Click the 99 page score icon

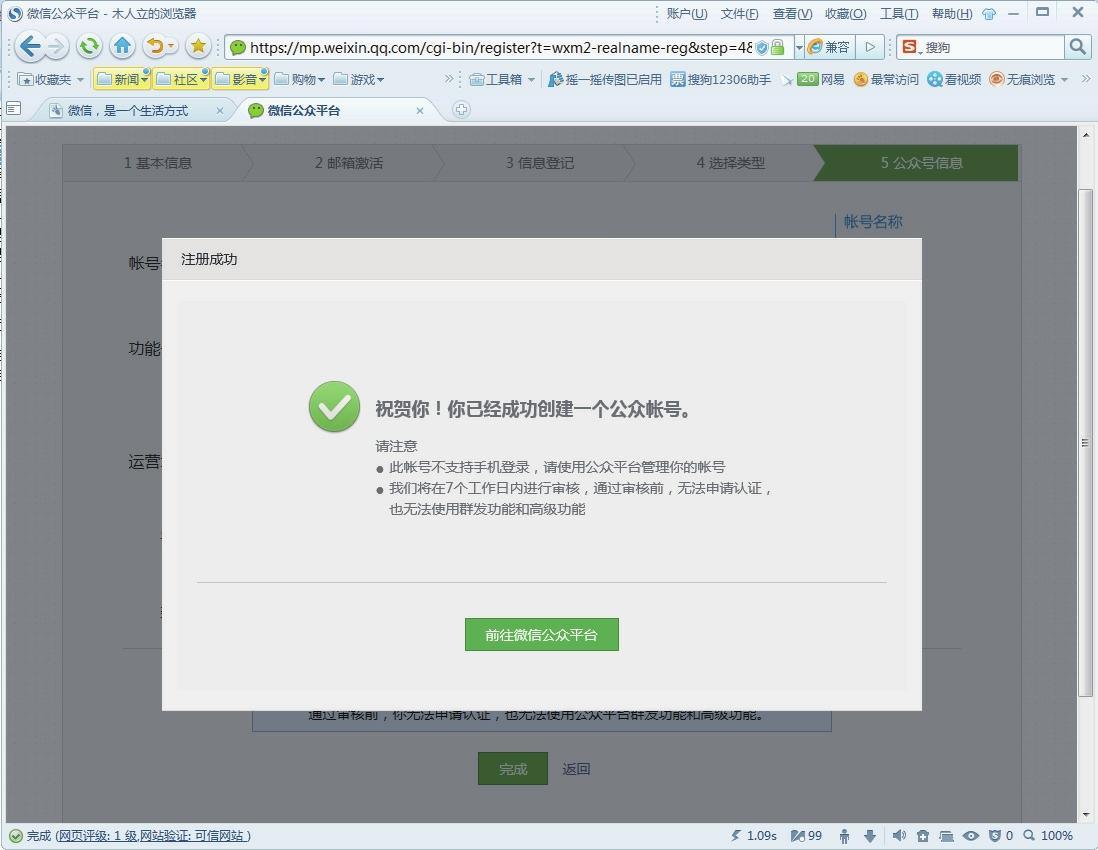coord(806,835)
